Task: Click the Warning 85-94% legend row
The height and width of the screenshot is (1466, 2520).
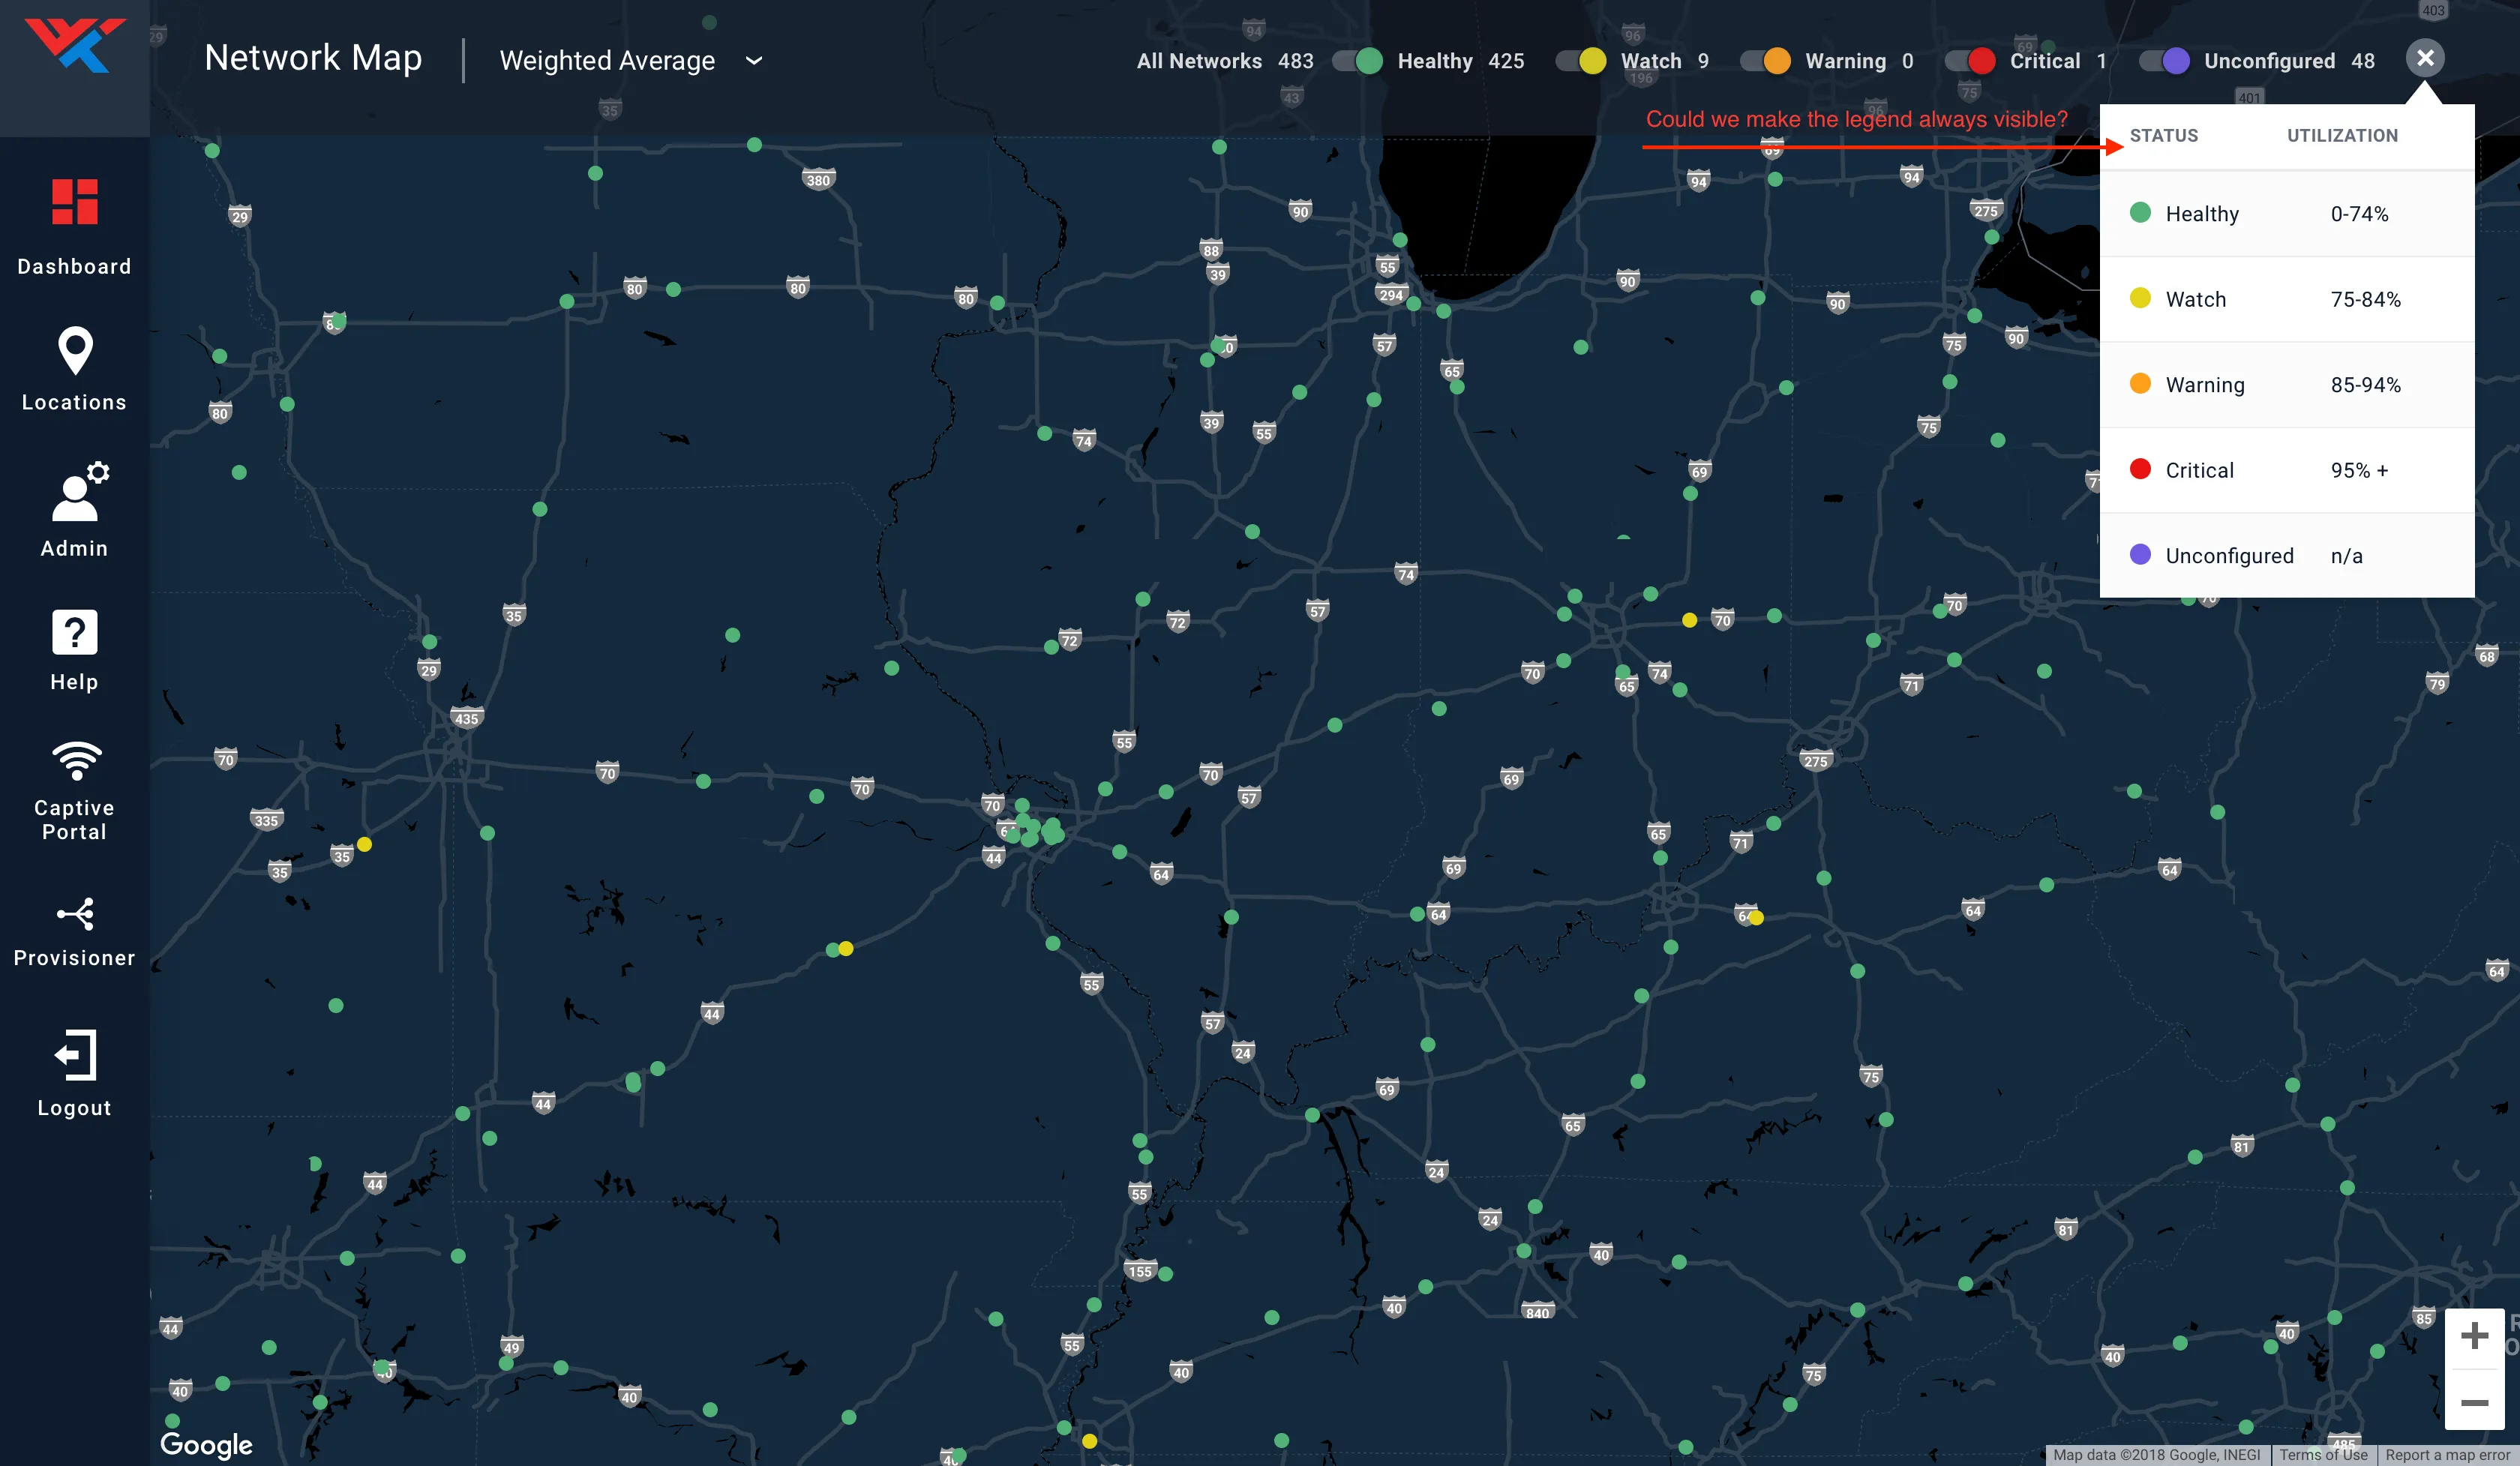Action: [2287, 385]
